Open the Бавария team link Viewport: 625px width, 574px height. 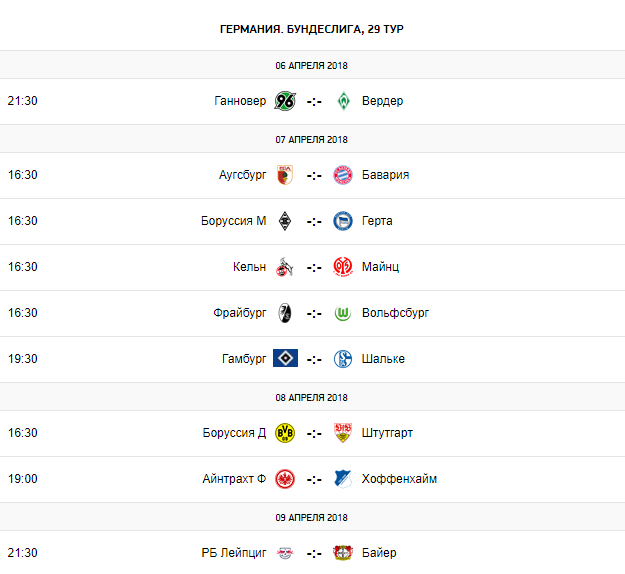(385, 175)
